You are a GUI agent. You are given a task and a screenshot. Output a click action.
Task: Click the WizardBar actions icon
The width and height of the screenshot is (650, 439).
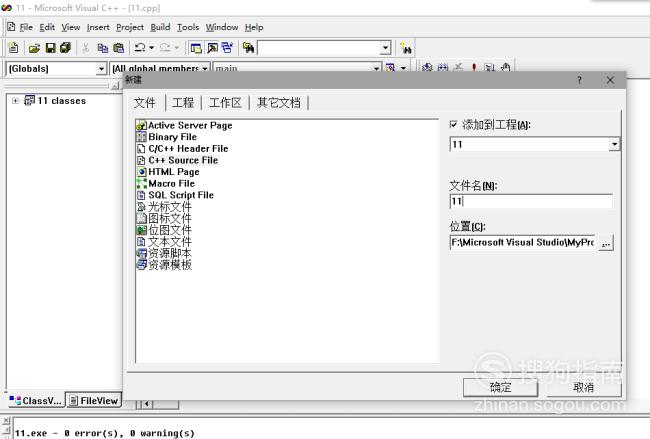[390, 68]
